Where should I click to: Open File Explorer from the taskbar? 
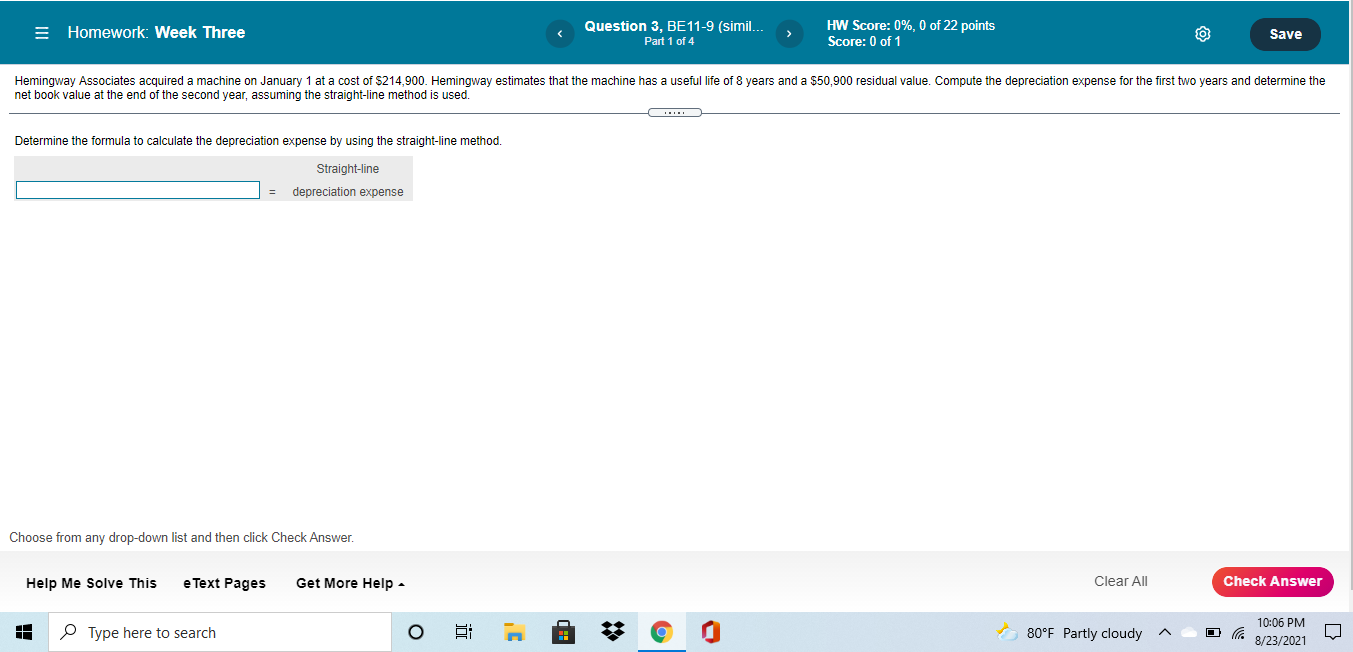click(513, 631)
